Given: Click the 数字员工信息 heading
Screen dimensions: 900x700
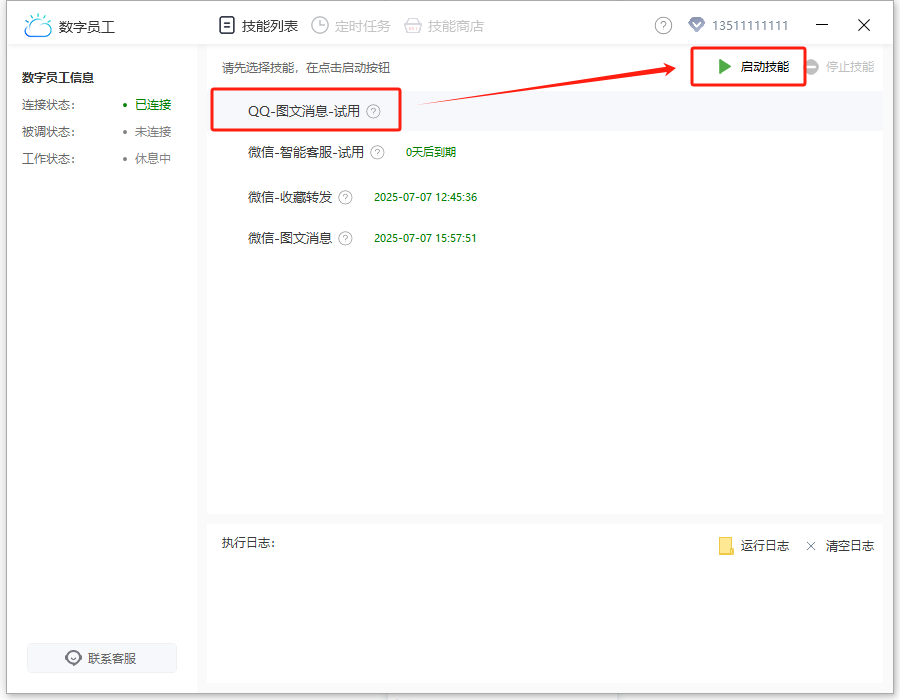Looking at the screenshot, I should (x=58, y=77).
